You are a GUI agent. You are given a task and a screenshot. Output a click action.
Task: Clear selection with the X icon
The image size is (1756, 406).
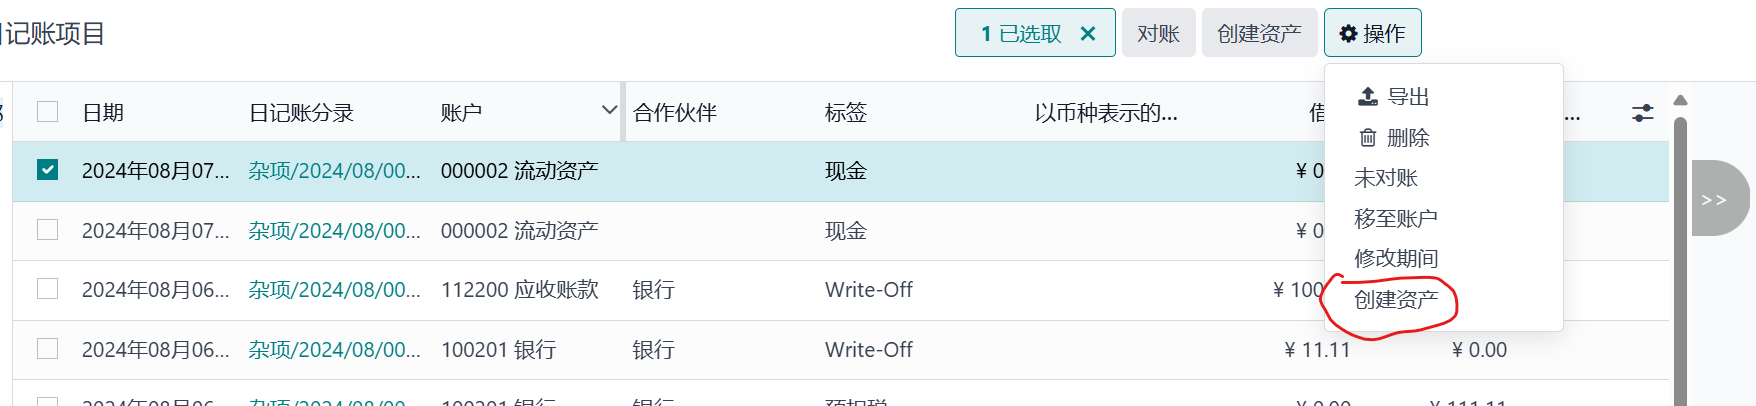coord(1088,34)
